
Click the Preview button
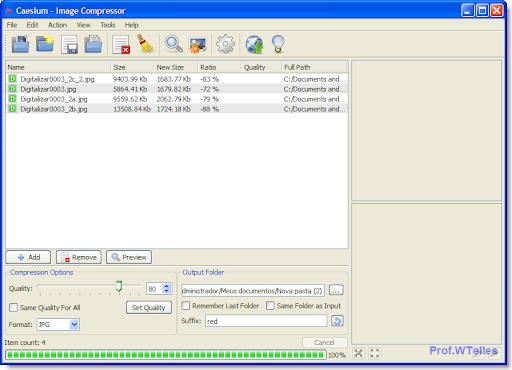pyautogui.click(x=129, y=257)
